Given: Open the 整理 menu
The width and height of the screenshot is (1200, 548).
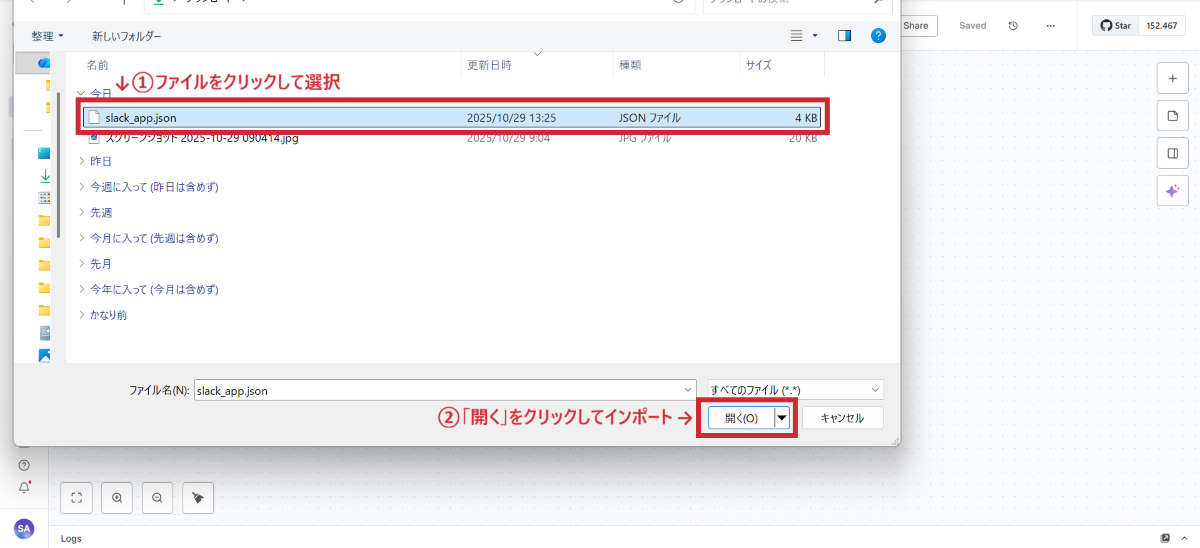Looking at the screenshot, I should click(x=47, y=36).
